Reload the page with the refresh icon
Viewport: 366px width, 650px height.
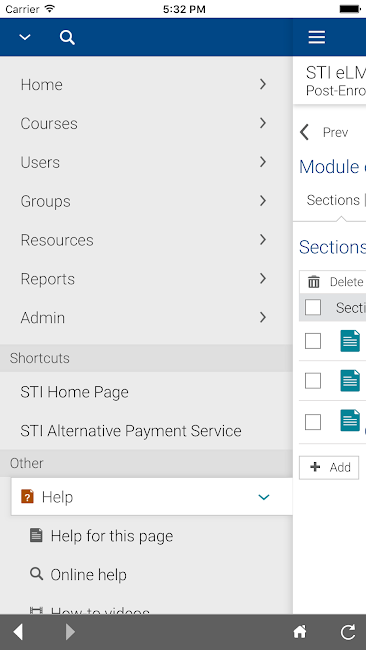coord(348,632)
